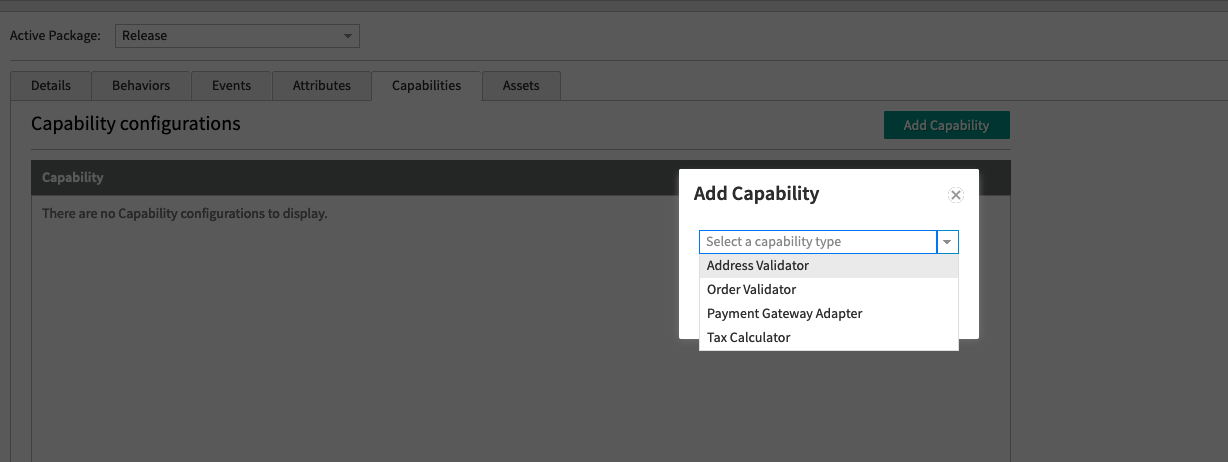Select the Capabilities tab

pyautogui.click(x=426, y=86)
